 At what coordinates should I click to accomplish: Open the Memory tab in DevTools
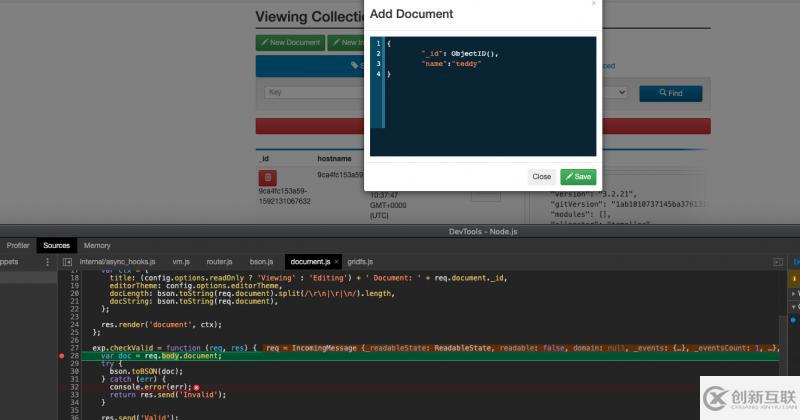pos(97,245)
